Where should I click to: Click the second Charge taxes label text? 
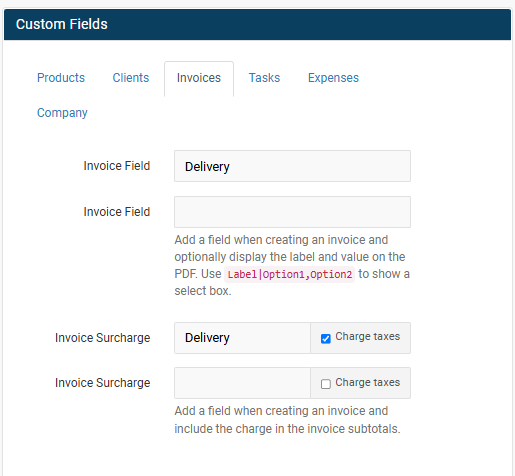point(367,382)
